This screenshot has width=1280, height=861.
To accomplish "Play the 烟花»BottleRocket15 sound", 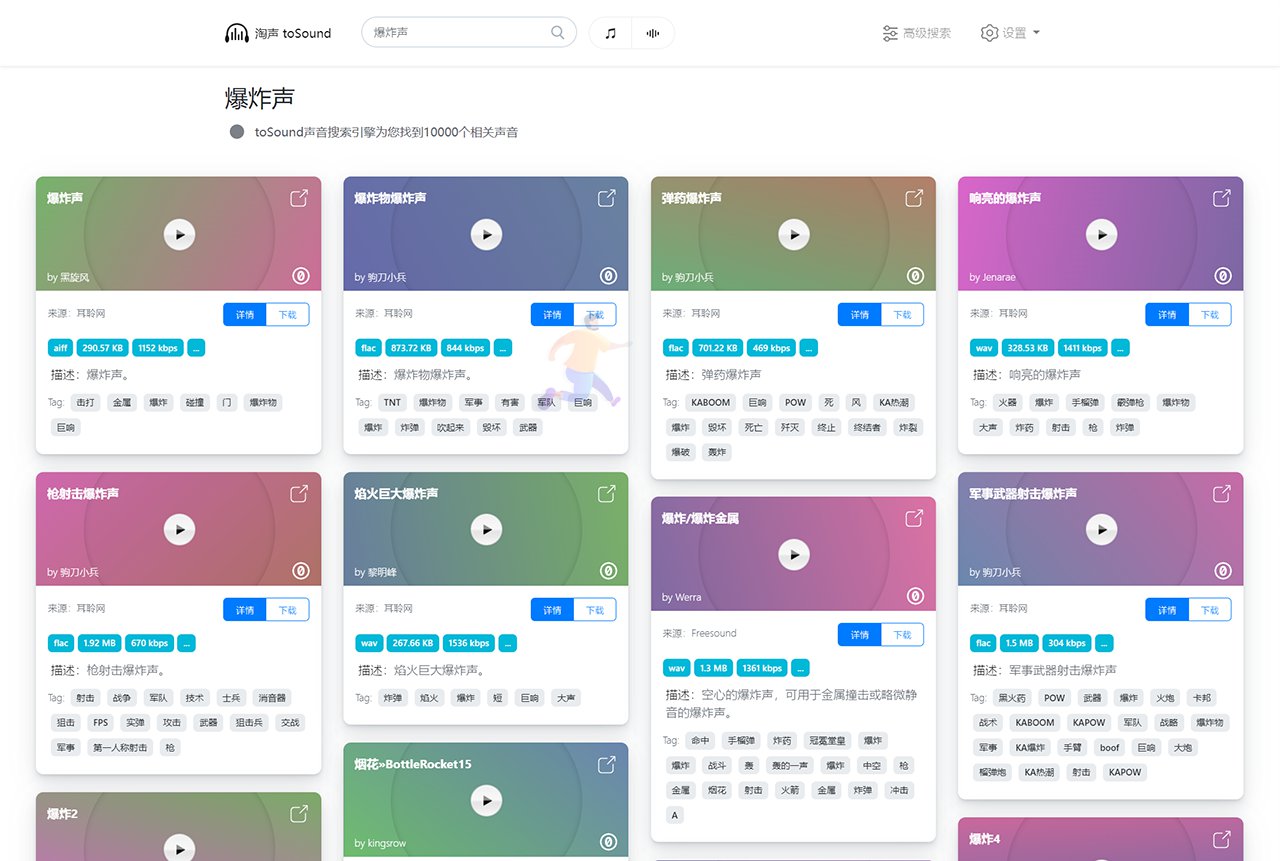I will click(x=486, y=800).
